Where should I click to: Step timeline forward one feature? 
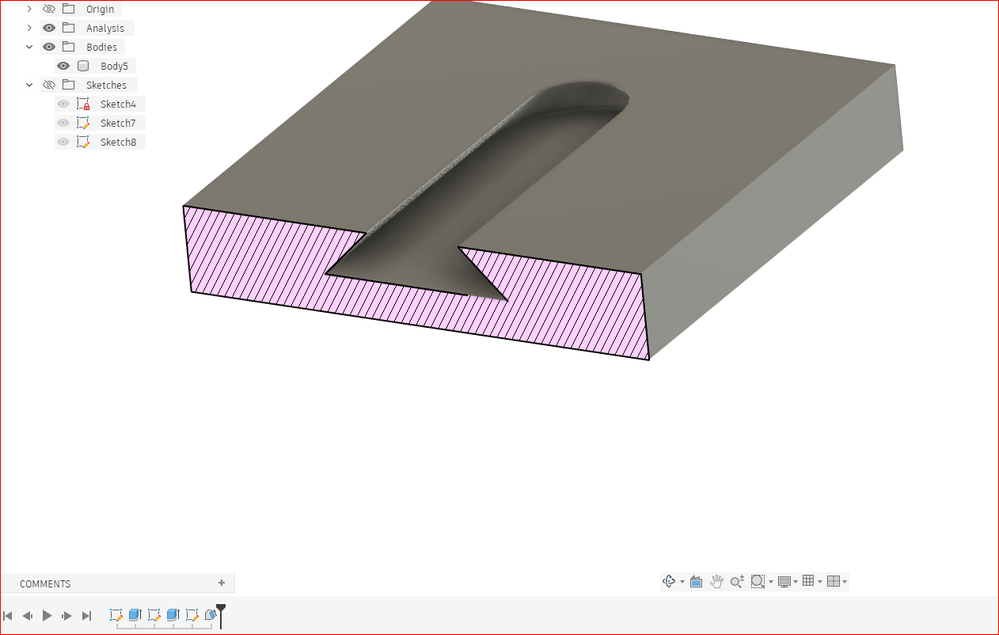[66, 615]
